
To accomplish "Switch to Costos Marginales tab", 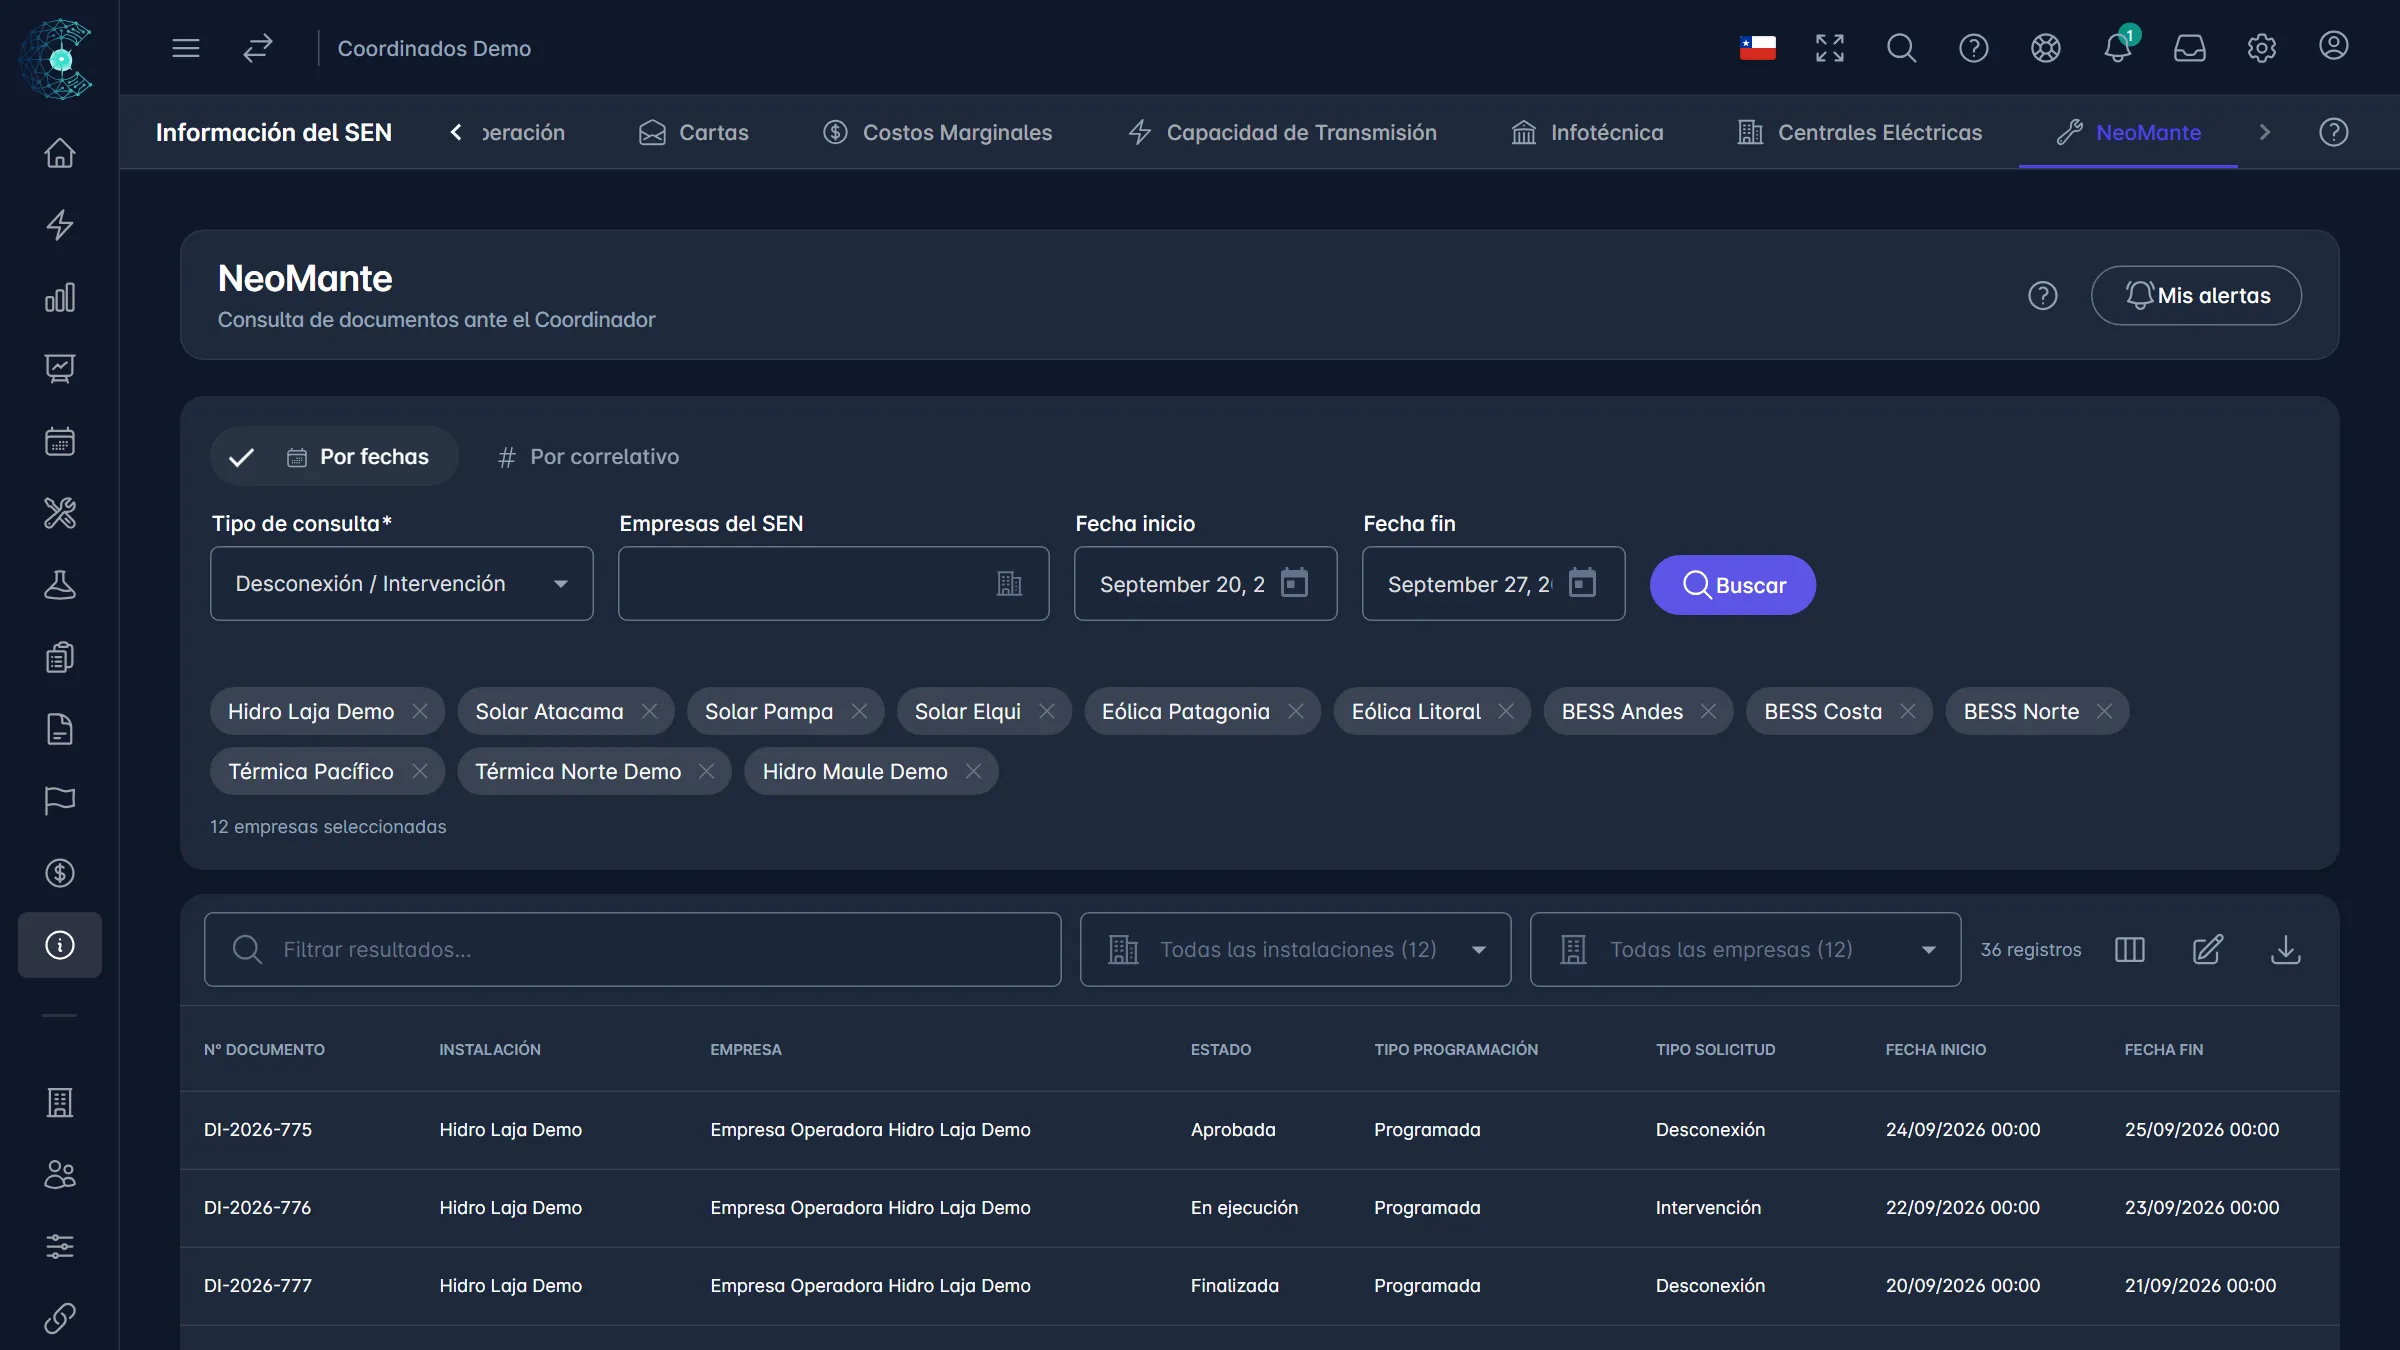I will pos(938,132).
